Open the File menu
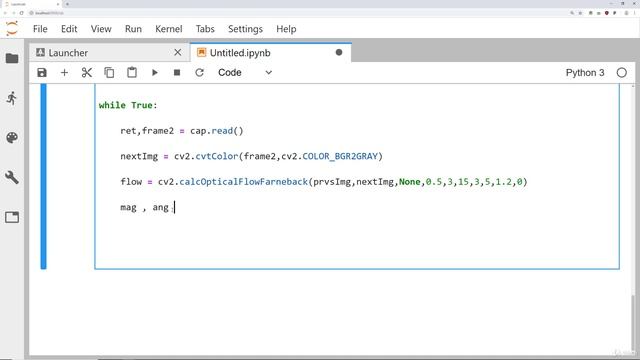 [x=40, y=29]
